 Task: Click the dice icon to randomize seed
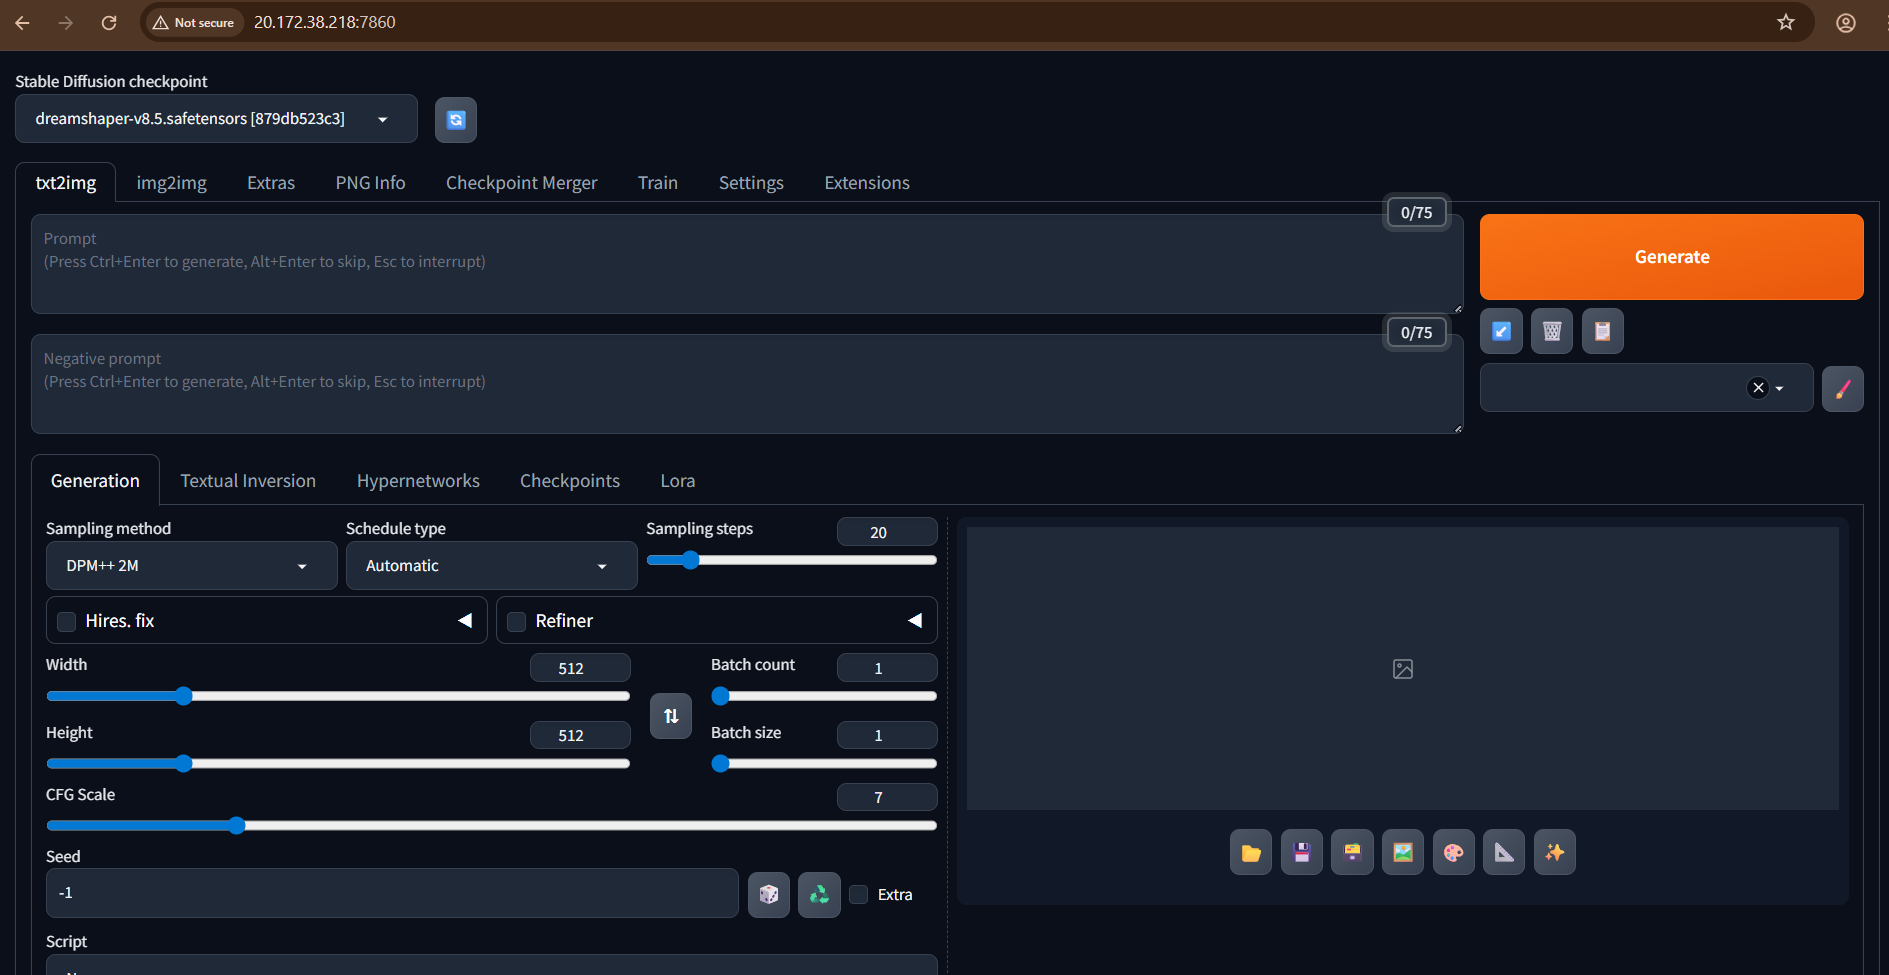pos(769,894)
